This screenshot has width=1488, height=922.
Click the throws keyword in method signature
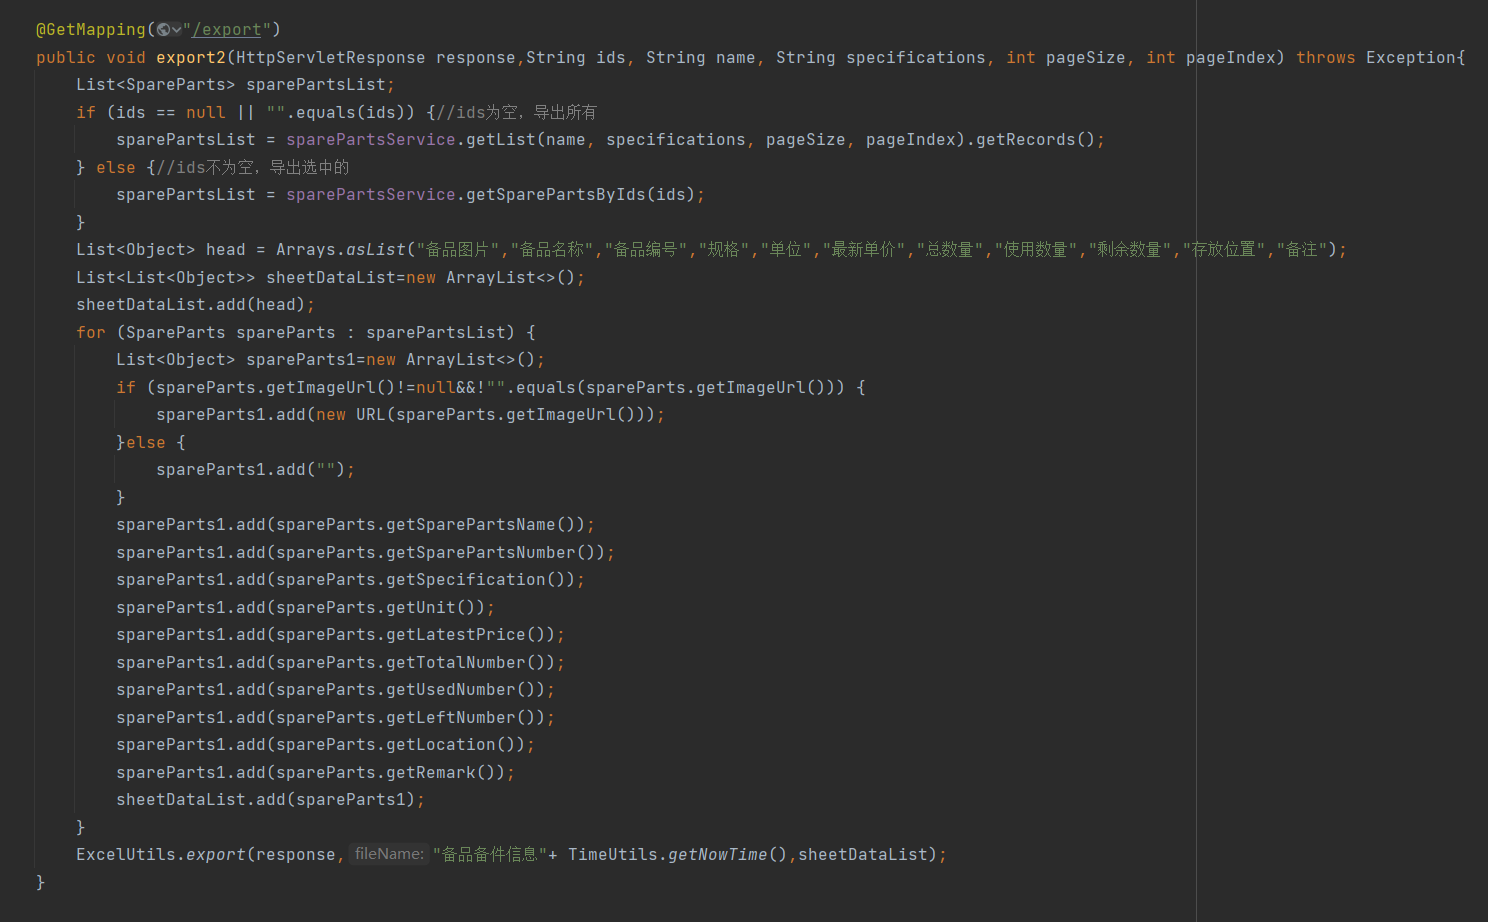(1326, 57)
